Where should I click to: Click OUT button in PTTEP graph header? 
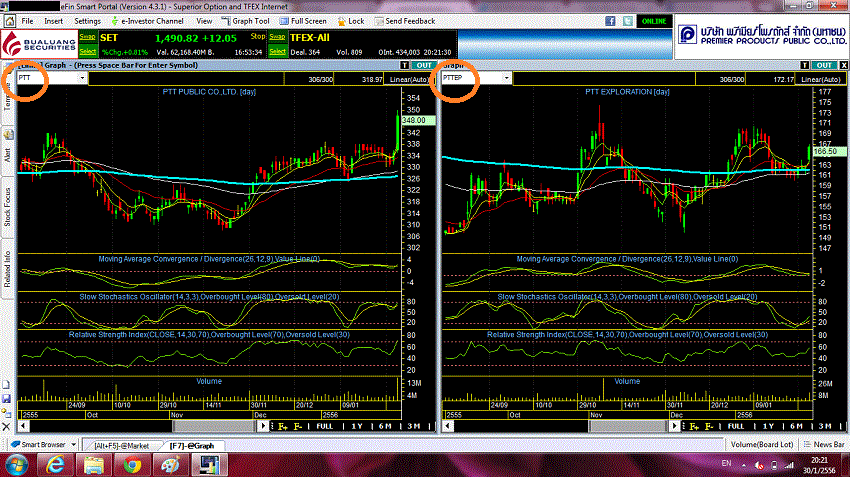click(824, 65)
